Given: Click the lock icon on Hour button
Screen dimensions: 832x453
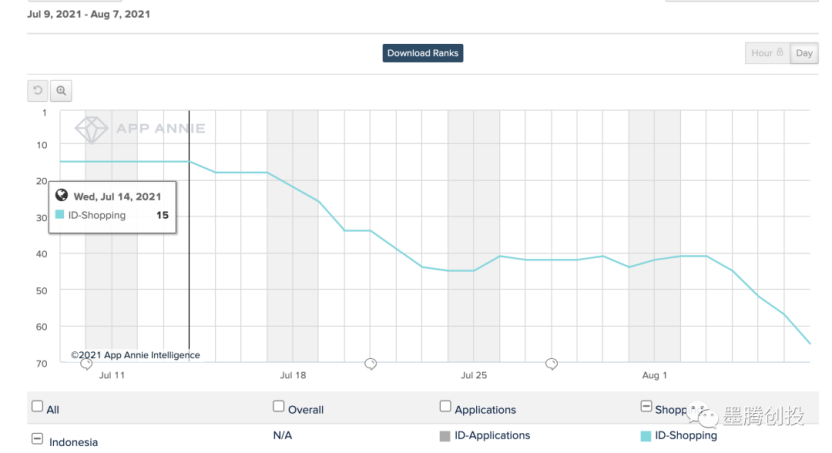Looking at the screenshot, I should tap(780, 53).
